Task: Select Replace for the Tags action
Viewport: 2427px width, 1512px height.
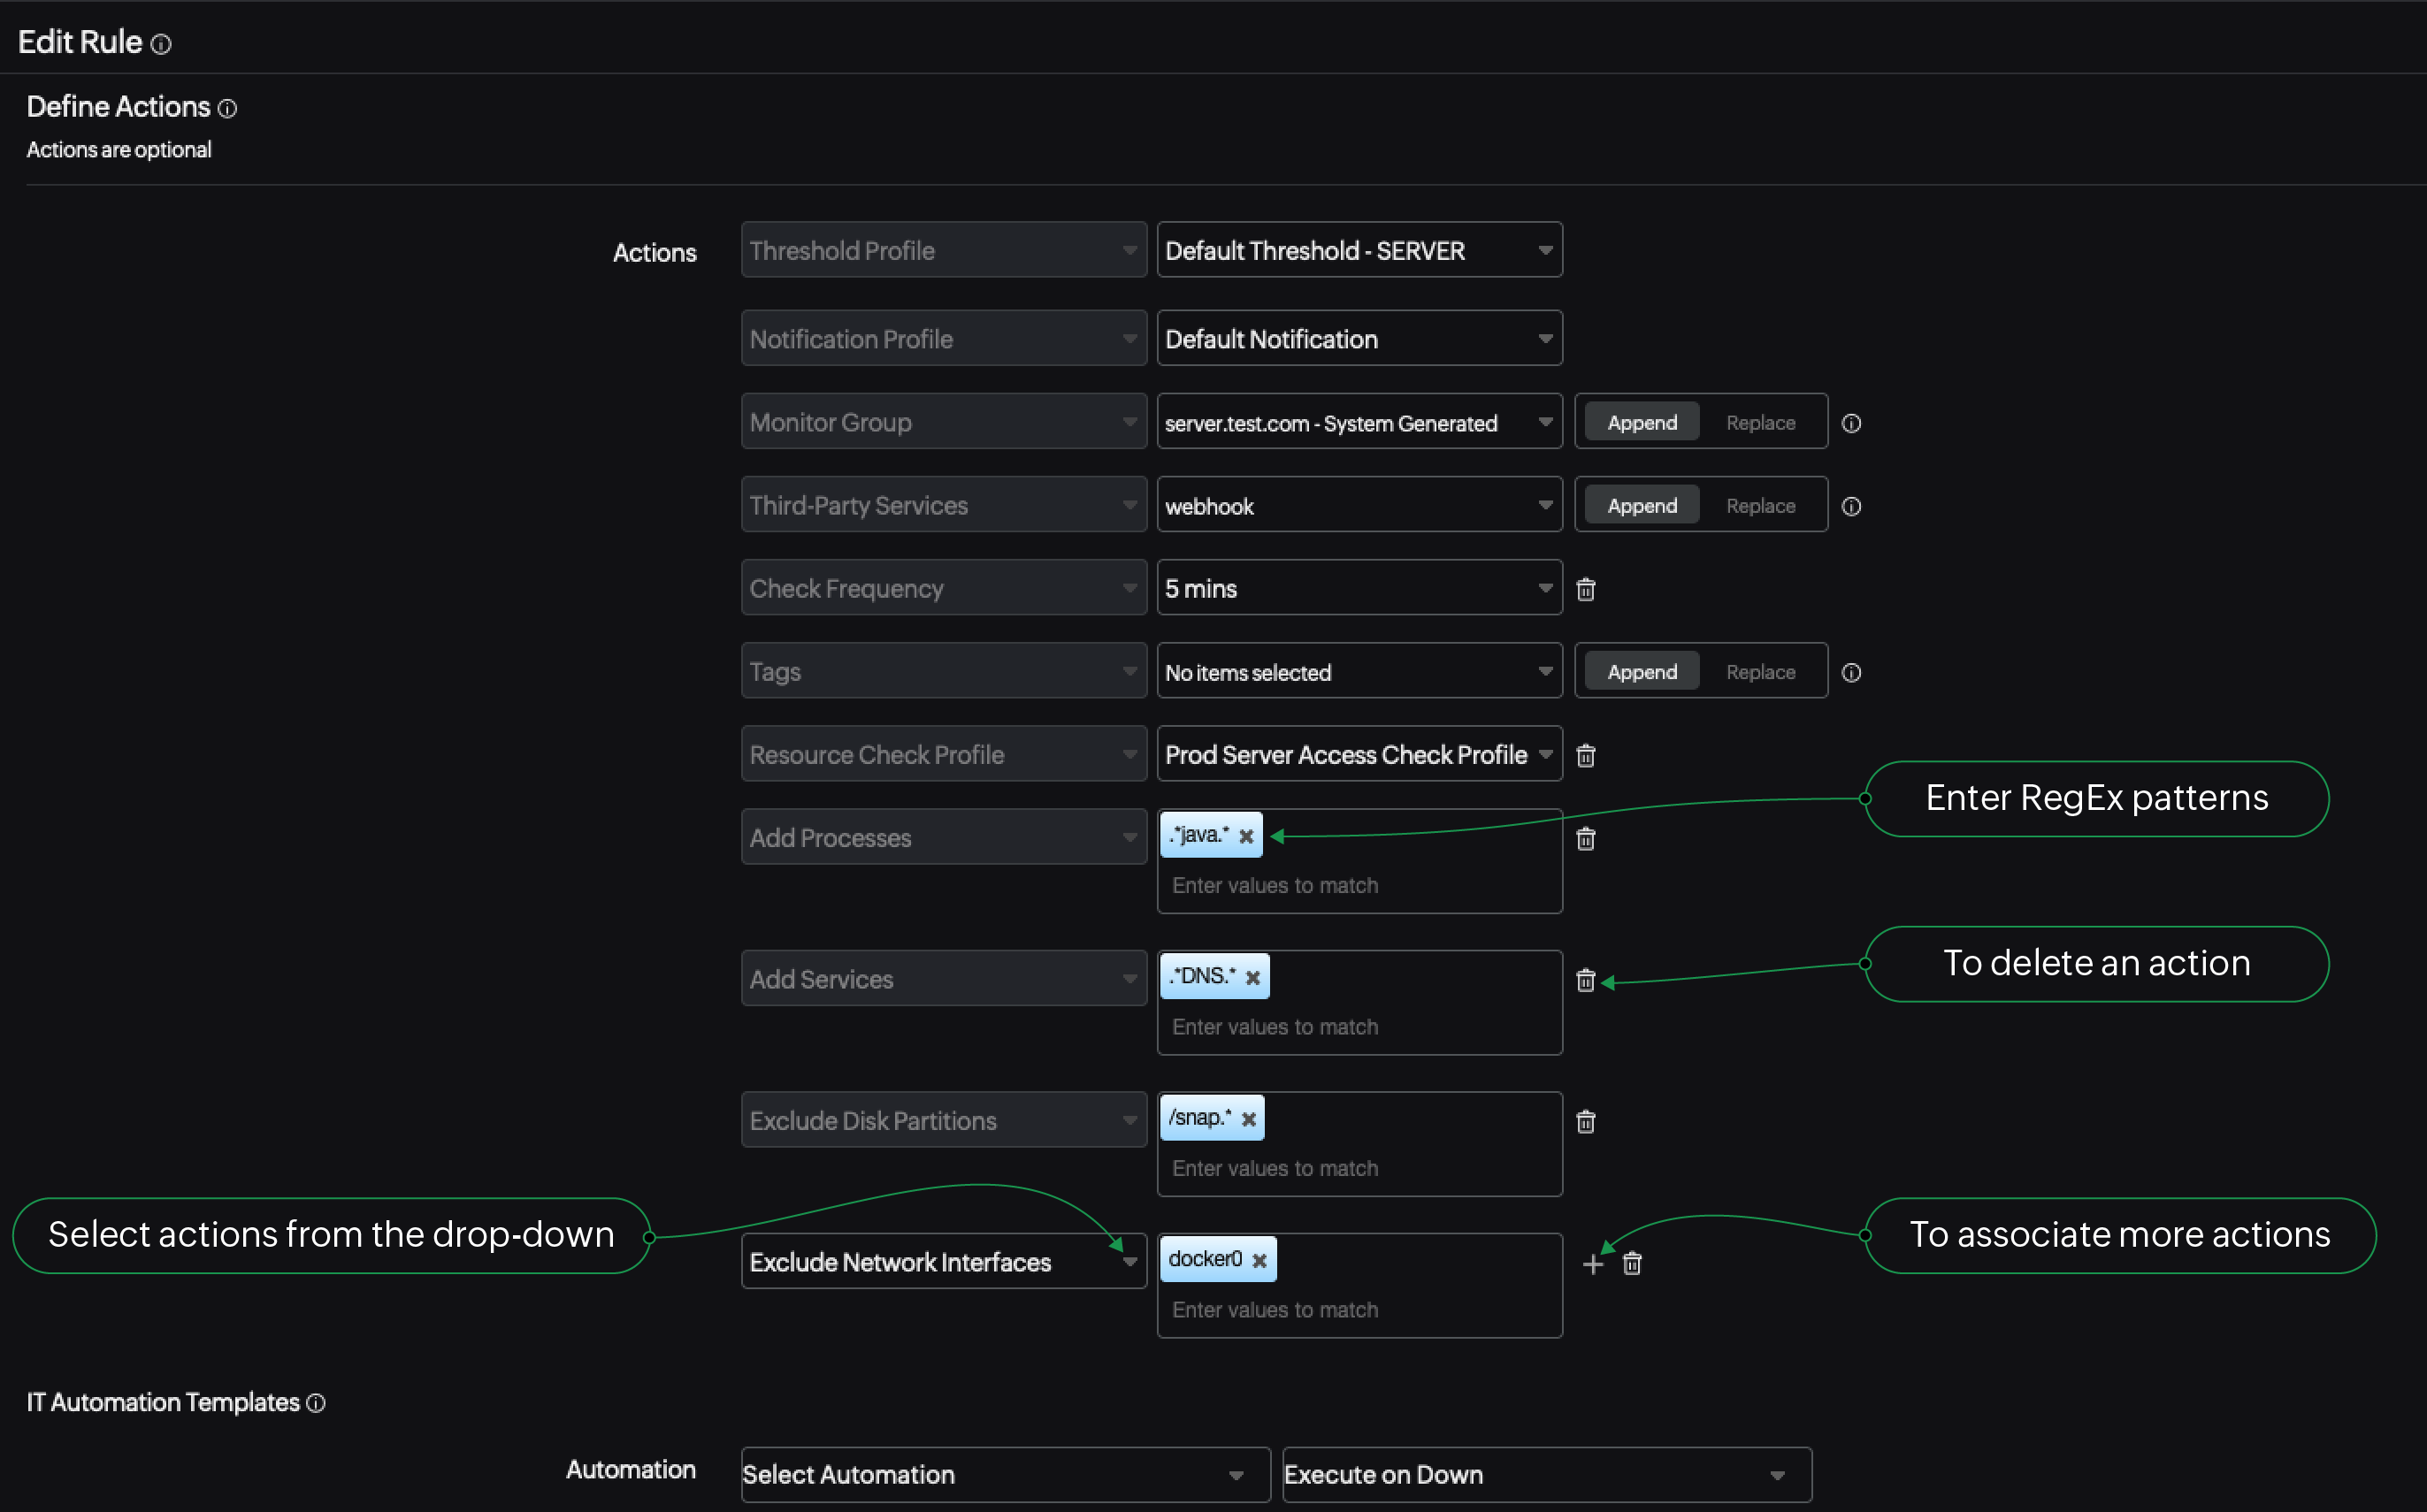Action: click(x=1761, y=671)
